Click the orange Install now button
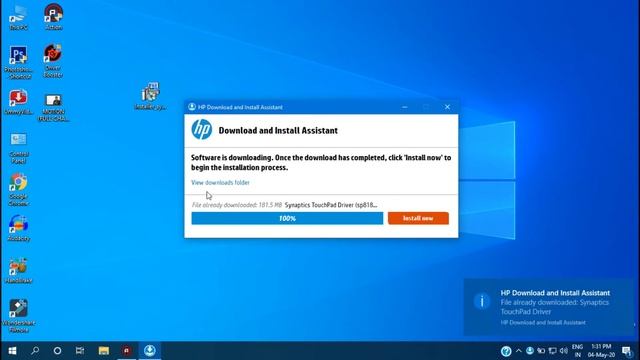Image resolution: width=640 pixels, height=360 pixels. pos(418,218)
